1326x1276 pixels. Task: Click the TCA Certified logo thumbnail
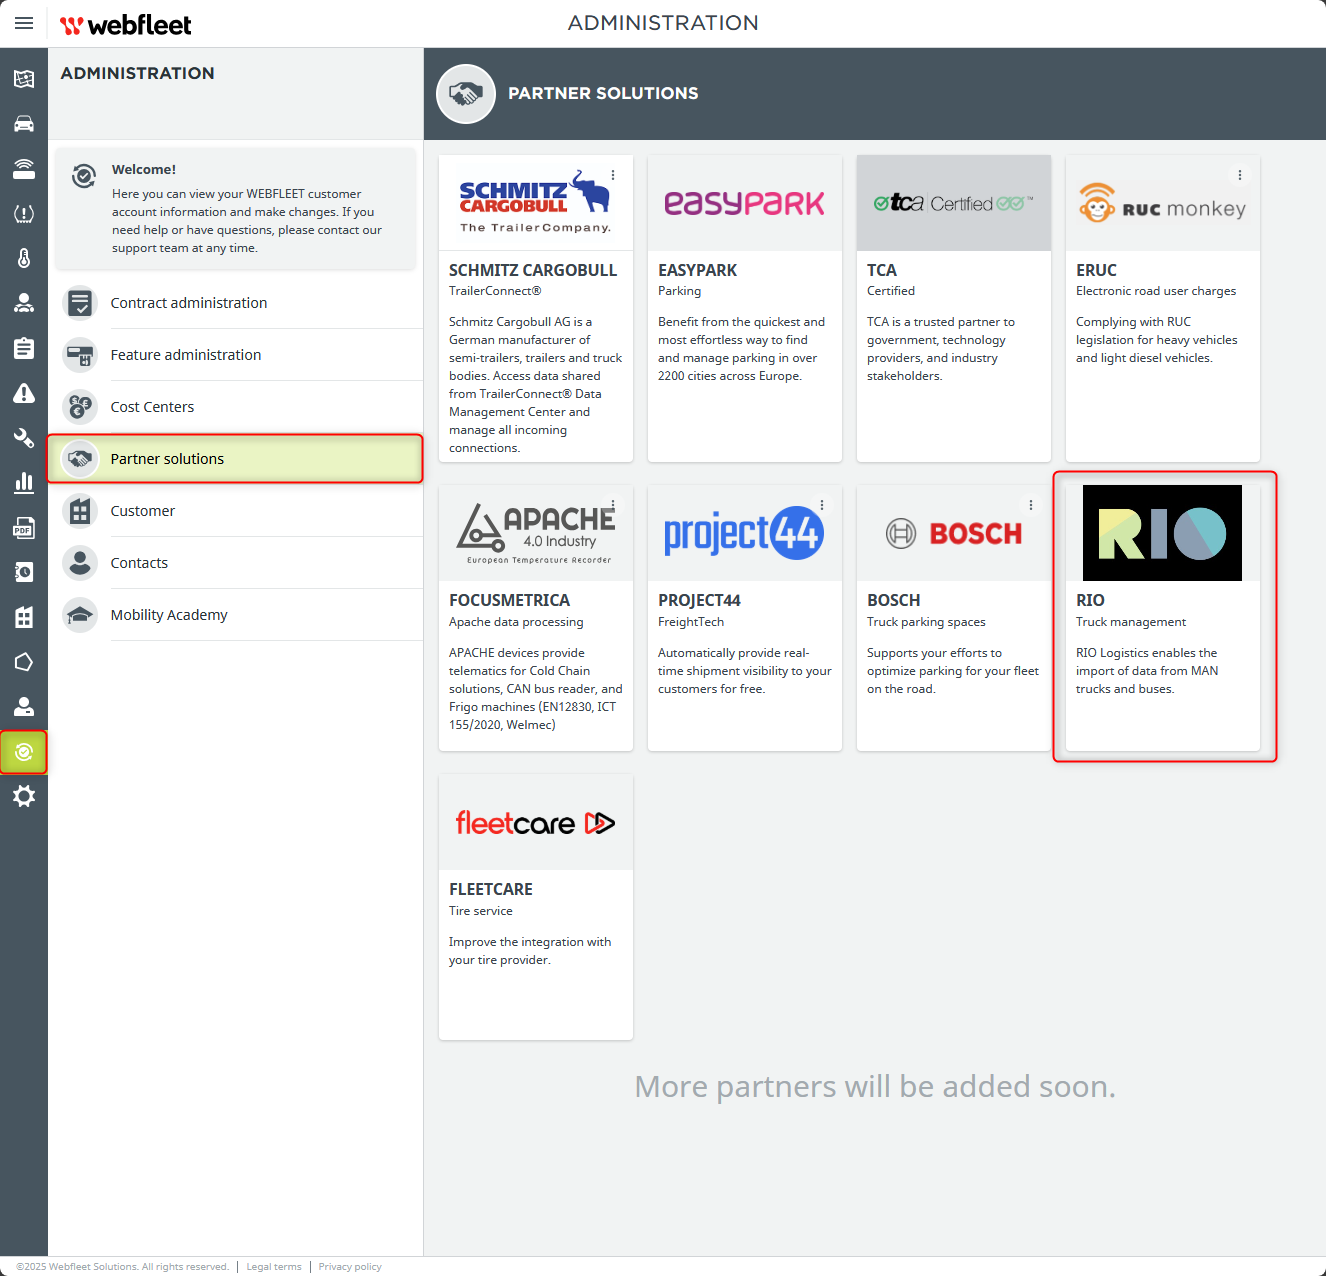coord(954,203)
